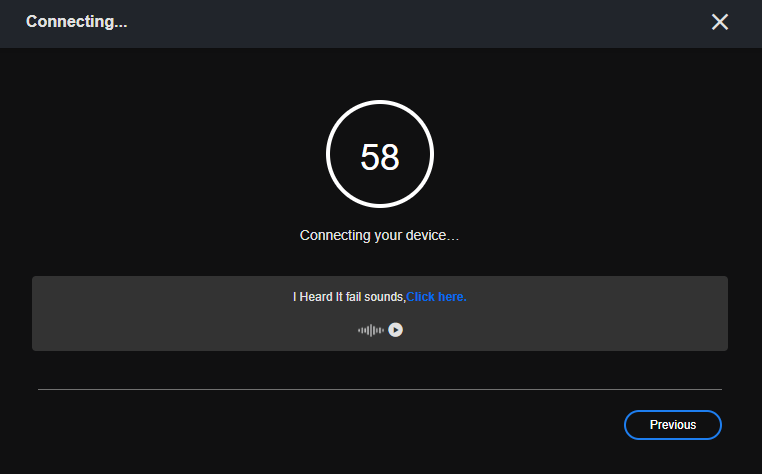The height and width of the screenshot is (474, 762).
Task: Click the 'Connecting...' dialog title
Action: pyautogui.click(x=77, y=22)
